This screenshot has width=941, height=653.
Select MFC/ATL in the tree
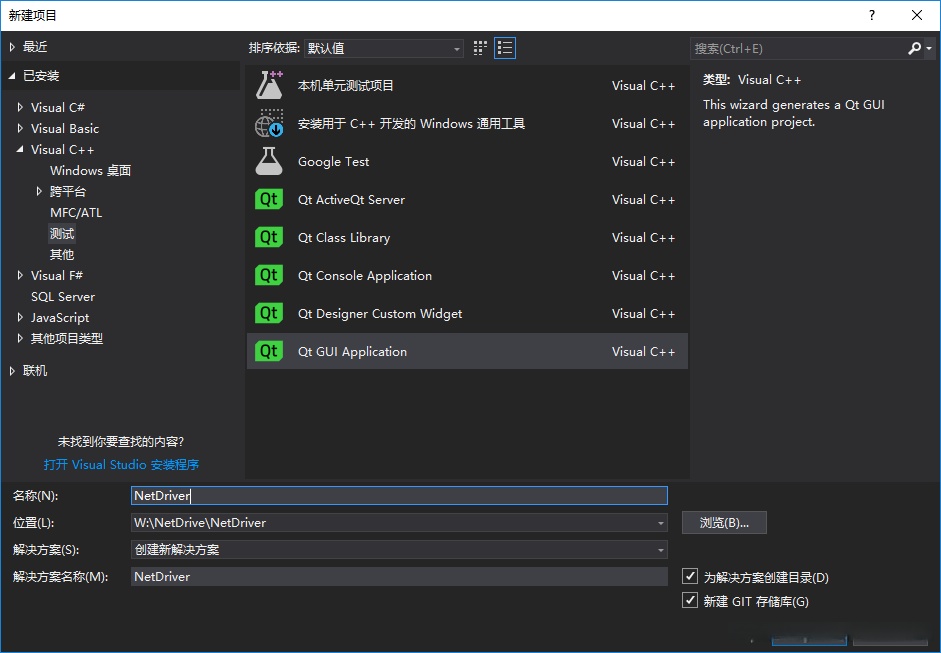(76, 212)
